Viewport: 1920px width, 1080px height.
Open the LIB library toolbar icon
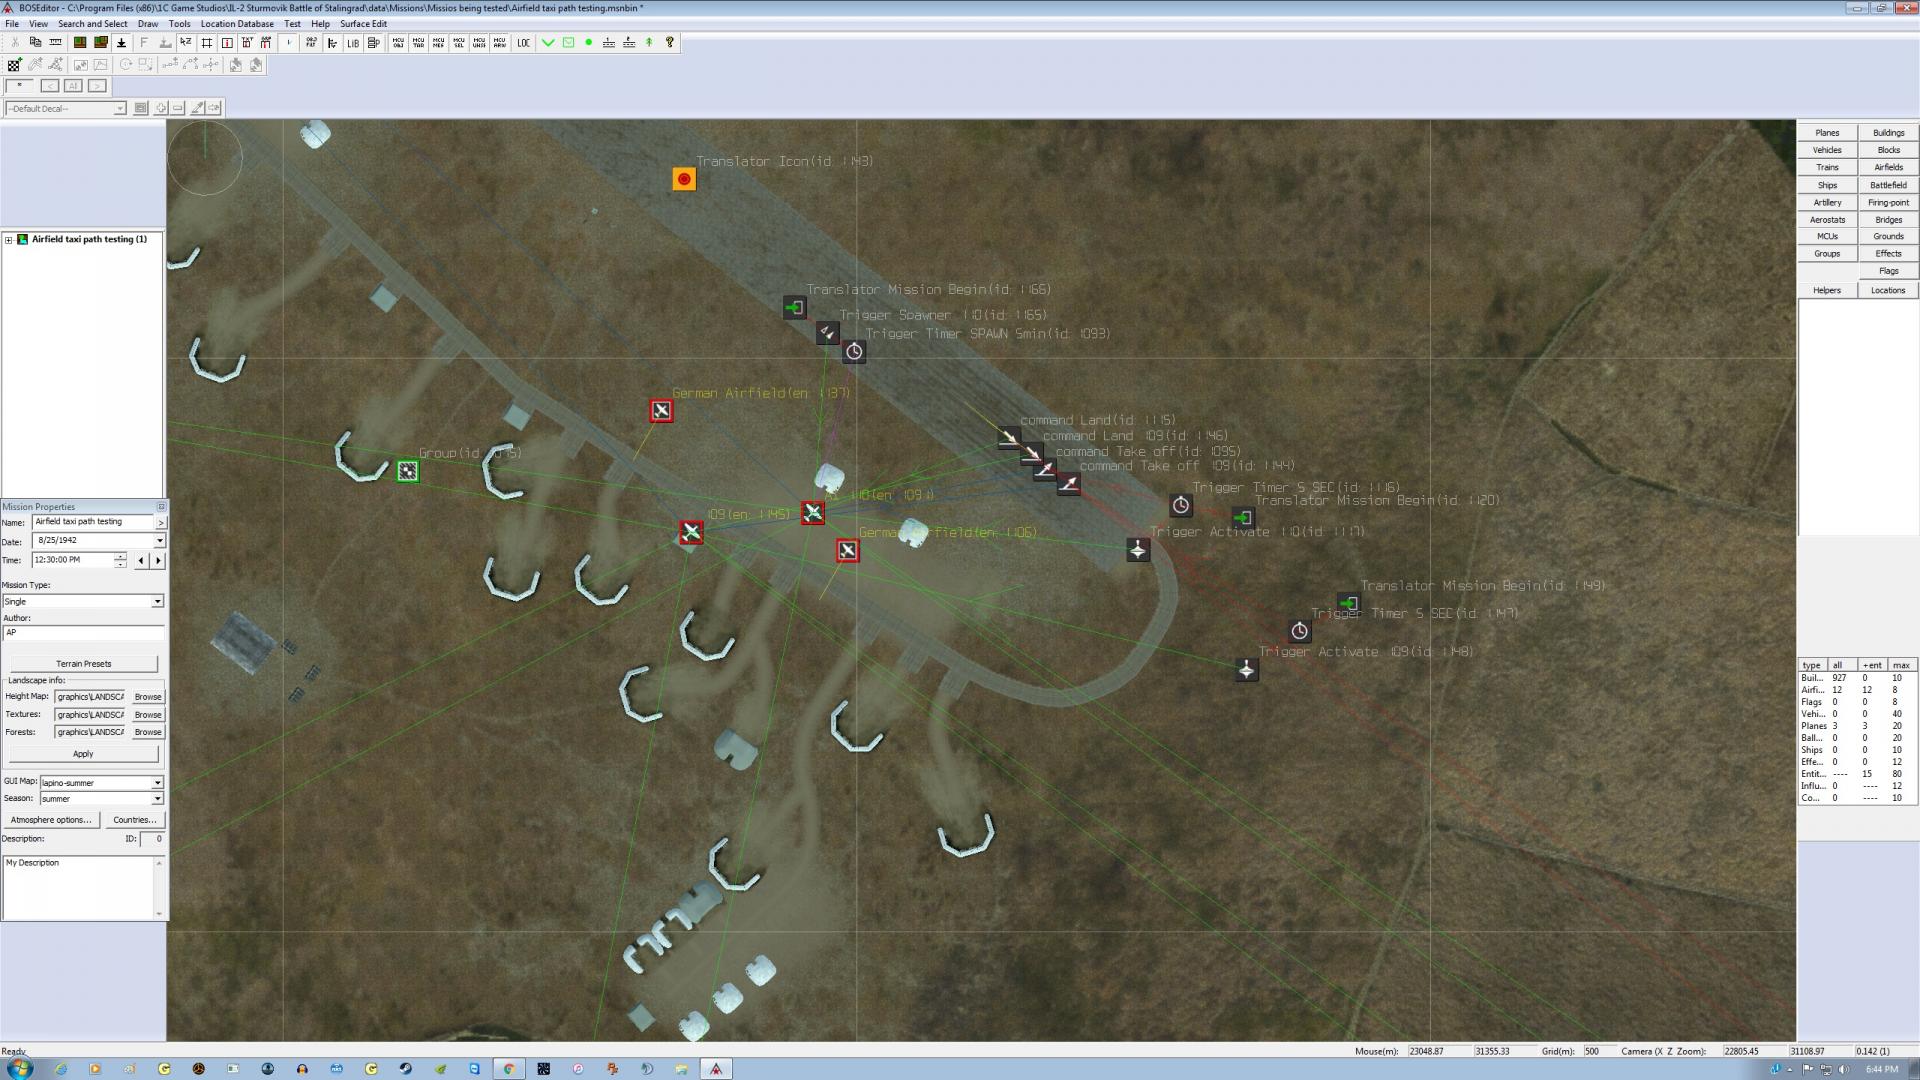(353, 43)
